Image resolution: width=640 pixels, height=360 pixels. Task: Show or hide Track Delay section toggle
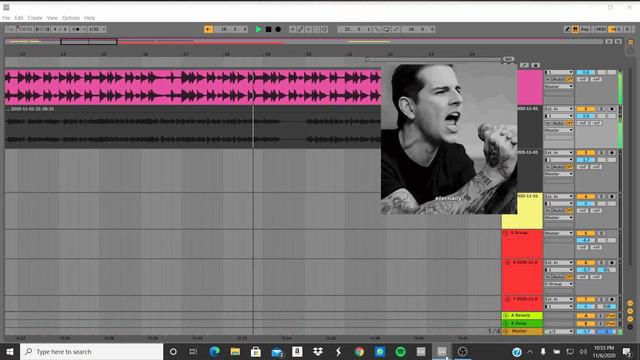630,327
